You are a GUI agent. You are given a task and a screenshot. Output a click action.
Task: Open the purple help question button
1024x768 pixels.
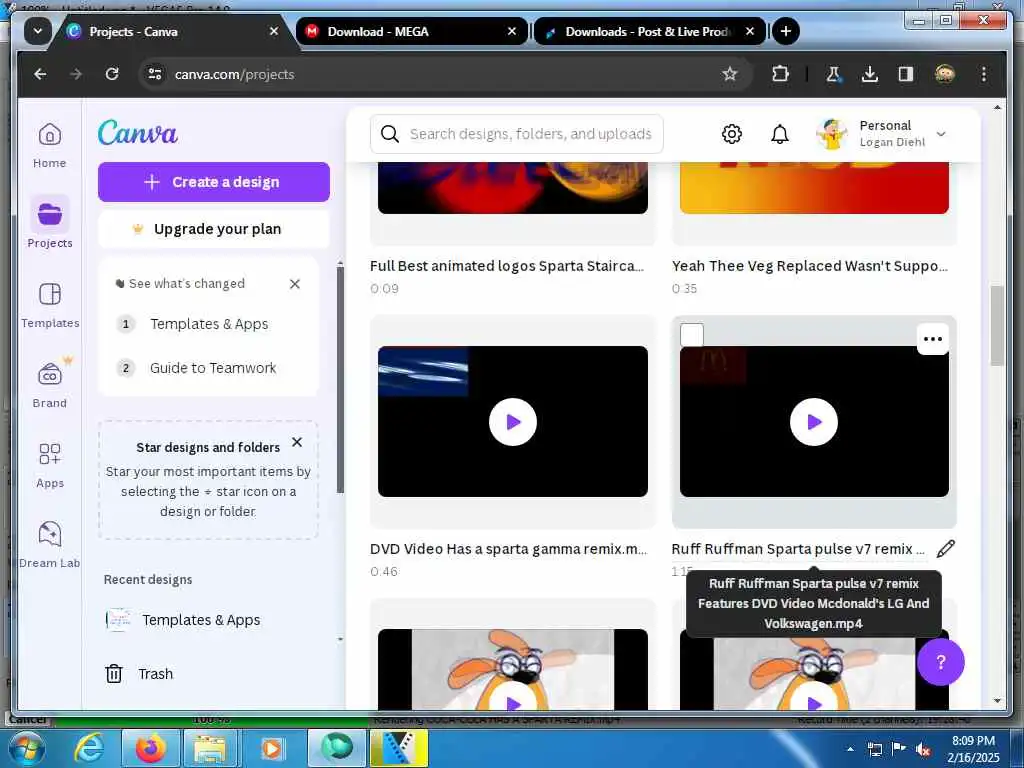click(x=940, y=662)
